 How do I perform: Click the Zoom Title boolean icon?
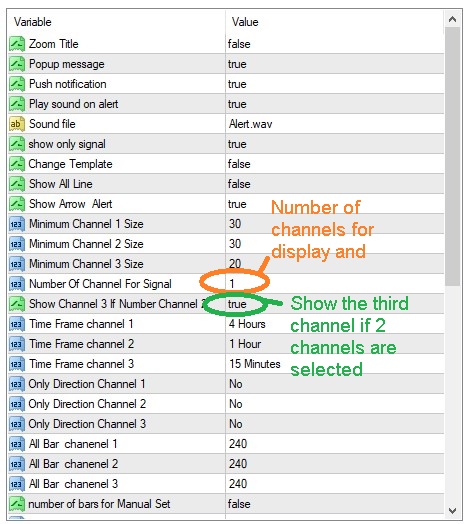17,44
